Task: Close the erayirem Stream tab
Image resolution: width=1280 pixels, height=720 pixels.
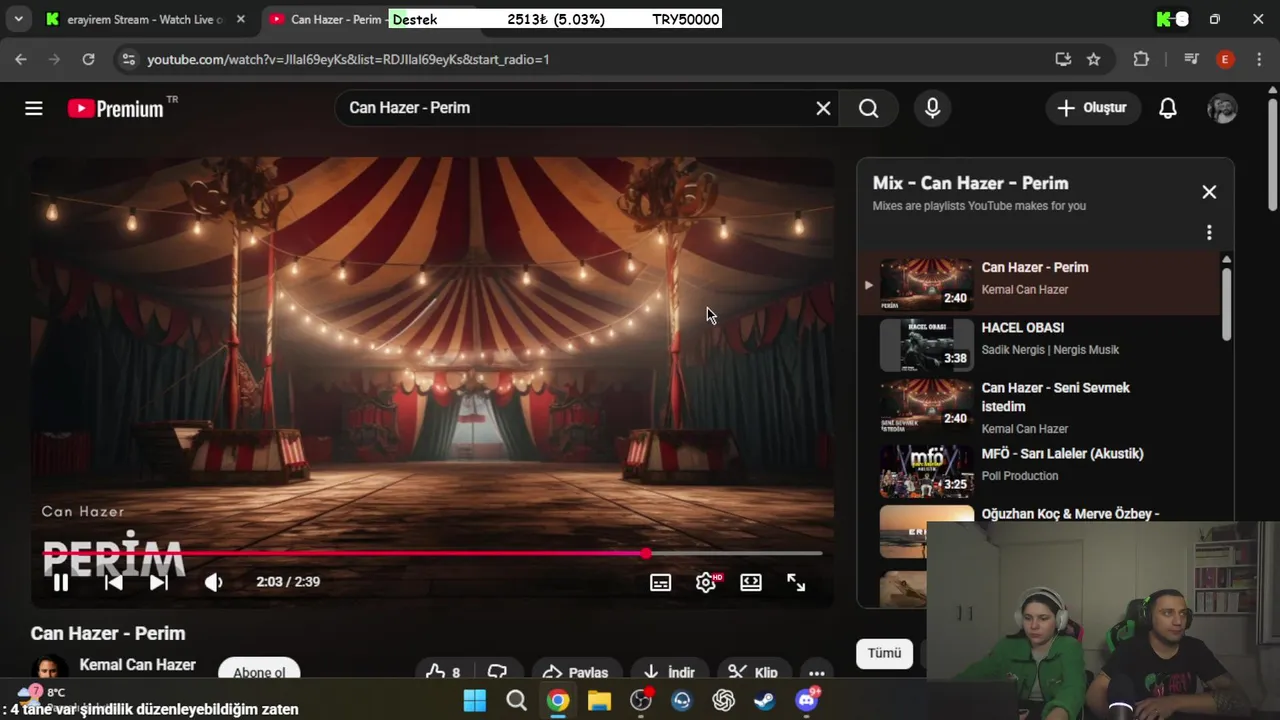Action: pos(240,19)
